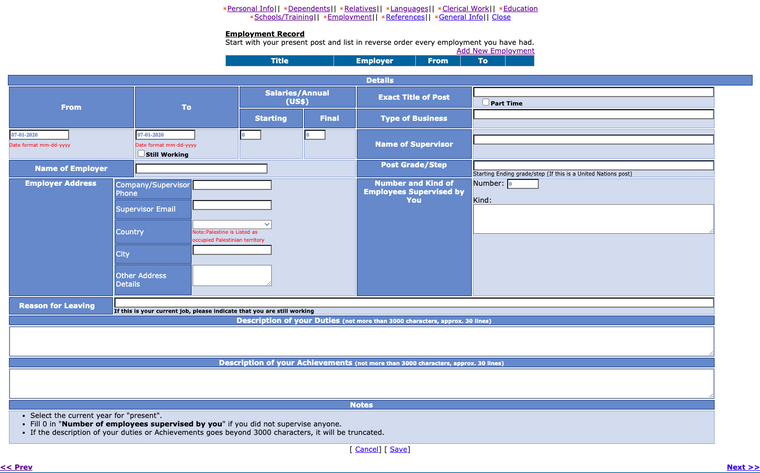The width and height of the screenshot is (760, 473).
Task: Click the Reason for Leaving field
Action: click(413, 302)
